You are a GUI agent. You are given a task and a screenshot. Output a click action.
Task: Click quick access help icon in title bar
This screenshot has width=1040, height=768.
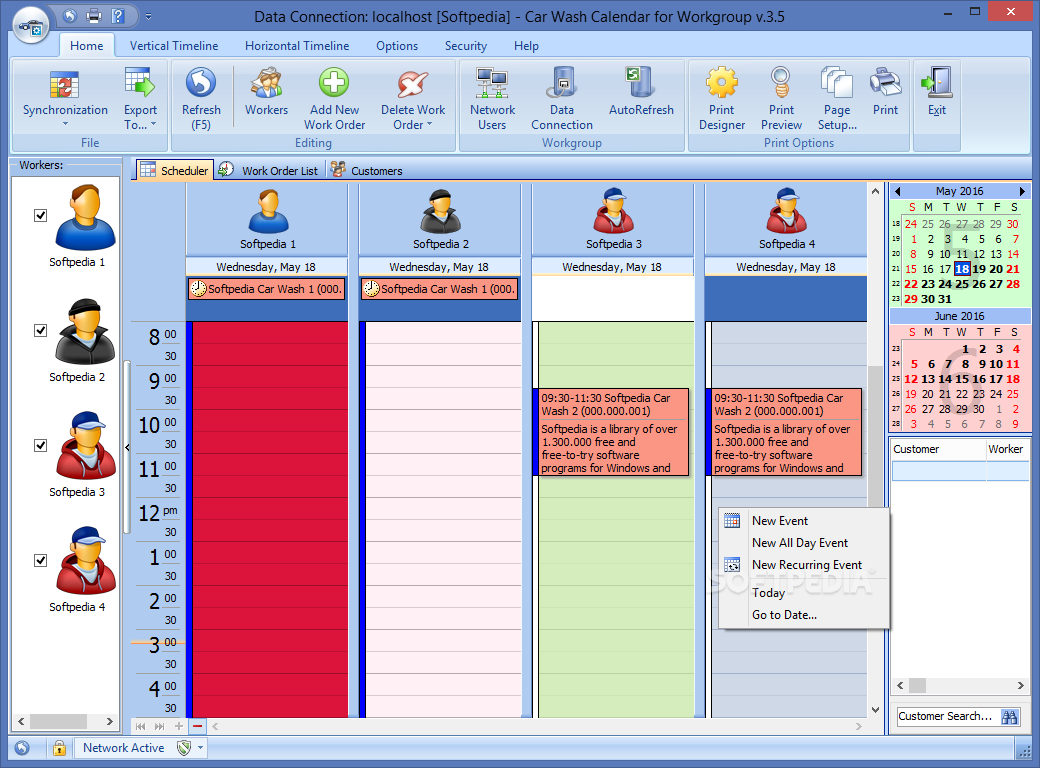118,15
